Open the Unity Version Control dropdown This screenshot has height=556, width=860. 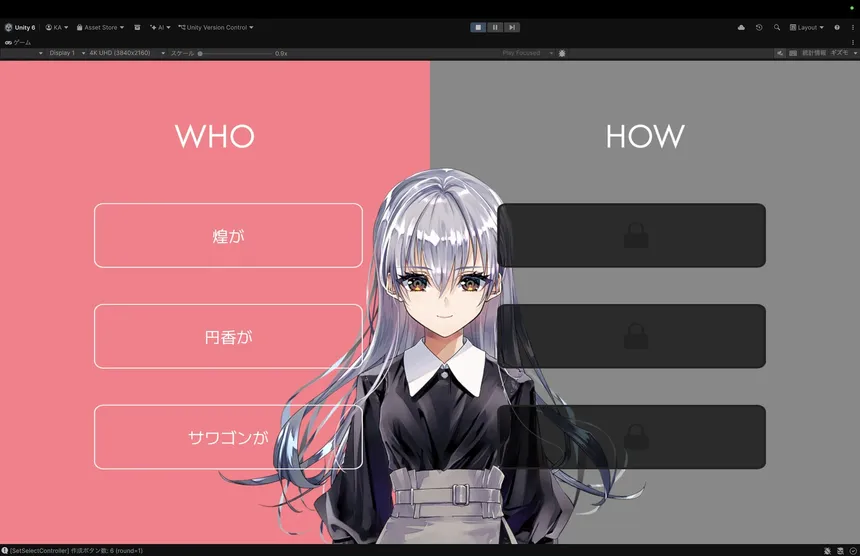[216, 27]
